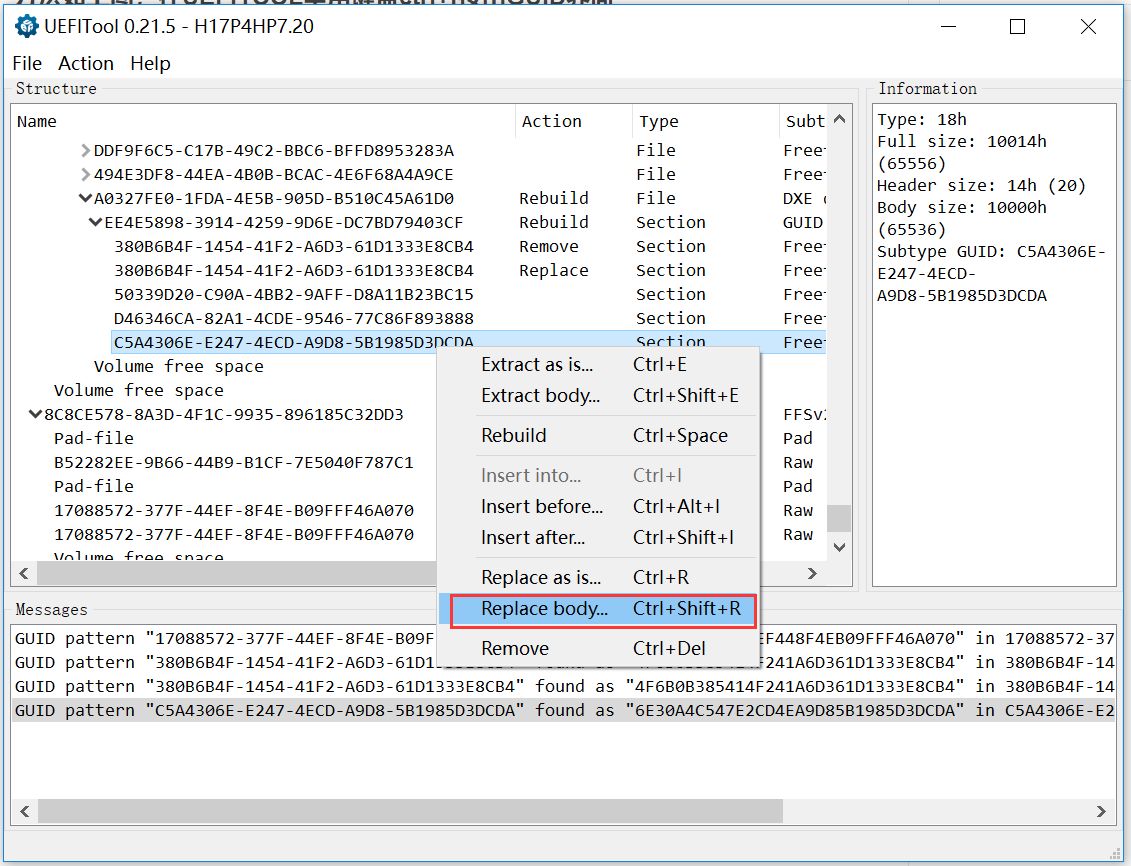Collapse the 8C8CE578-8A3D-4F1C volume node
This screenshot has height=866, width=1131.
(35, 415)
